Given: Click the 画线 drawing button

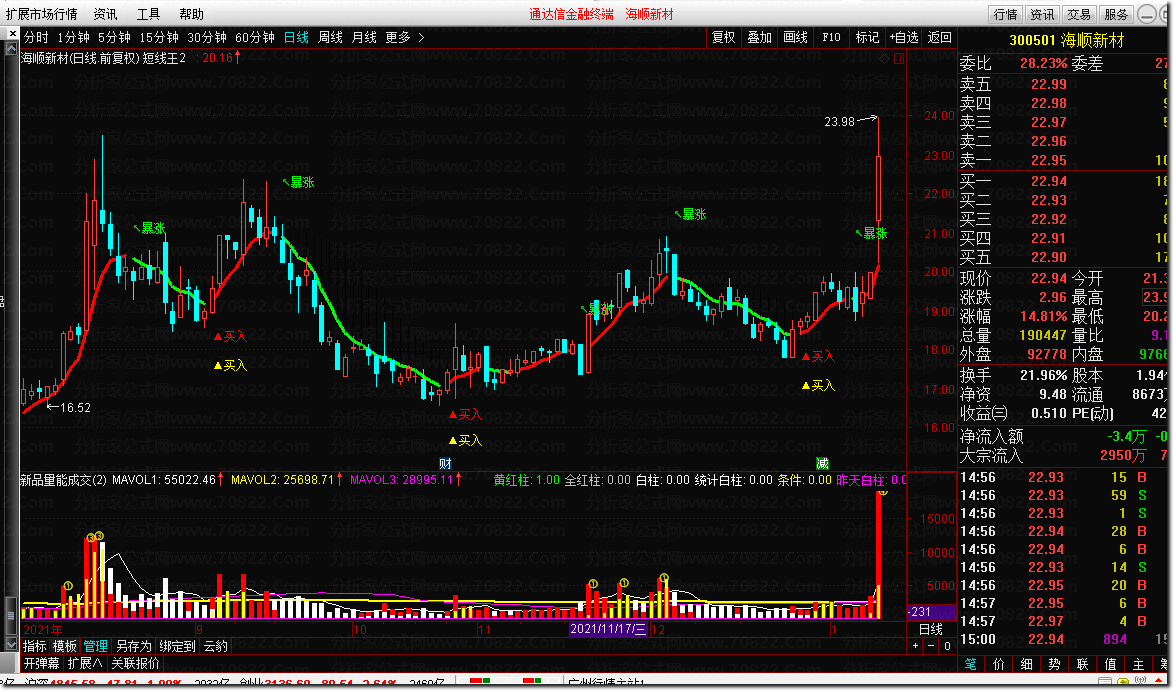Looking at the screenshot, I should (x=795, y=37).
